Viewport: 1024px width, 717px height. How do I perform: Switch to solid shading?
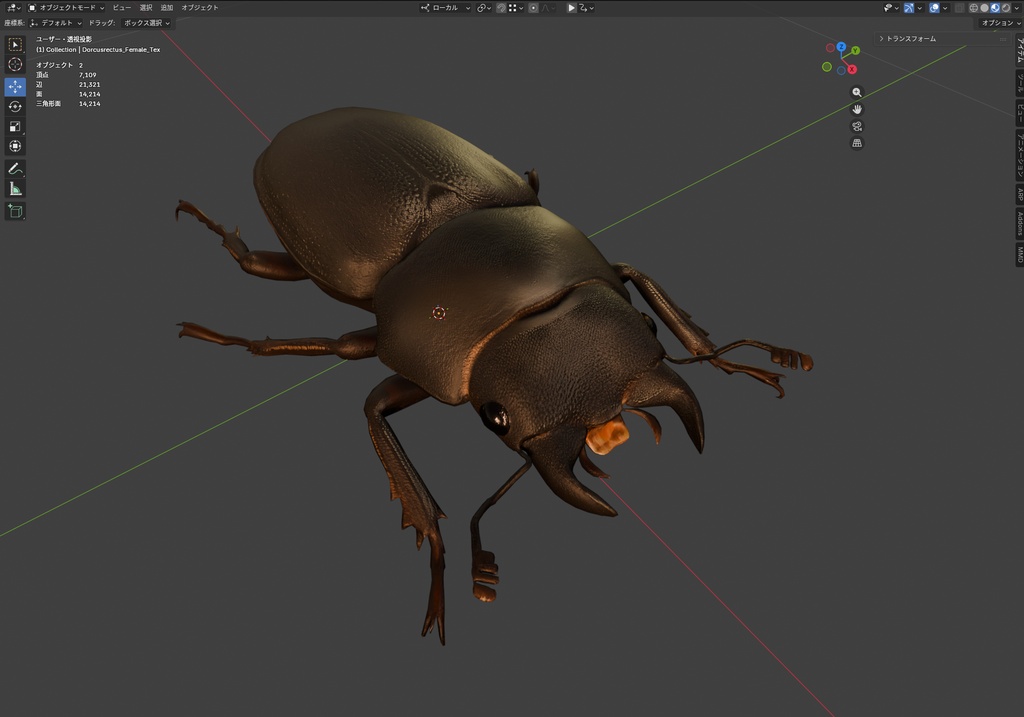[x=984, y=8]
